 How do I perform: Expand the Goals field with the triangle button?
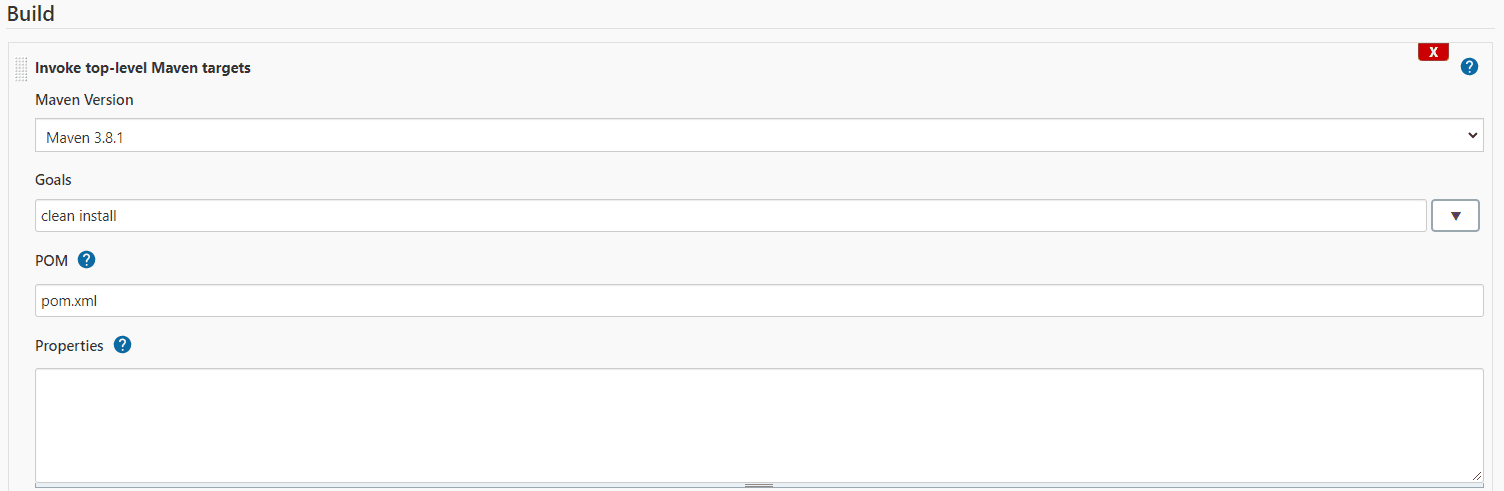[x=1455, y=215]
